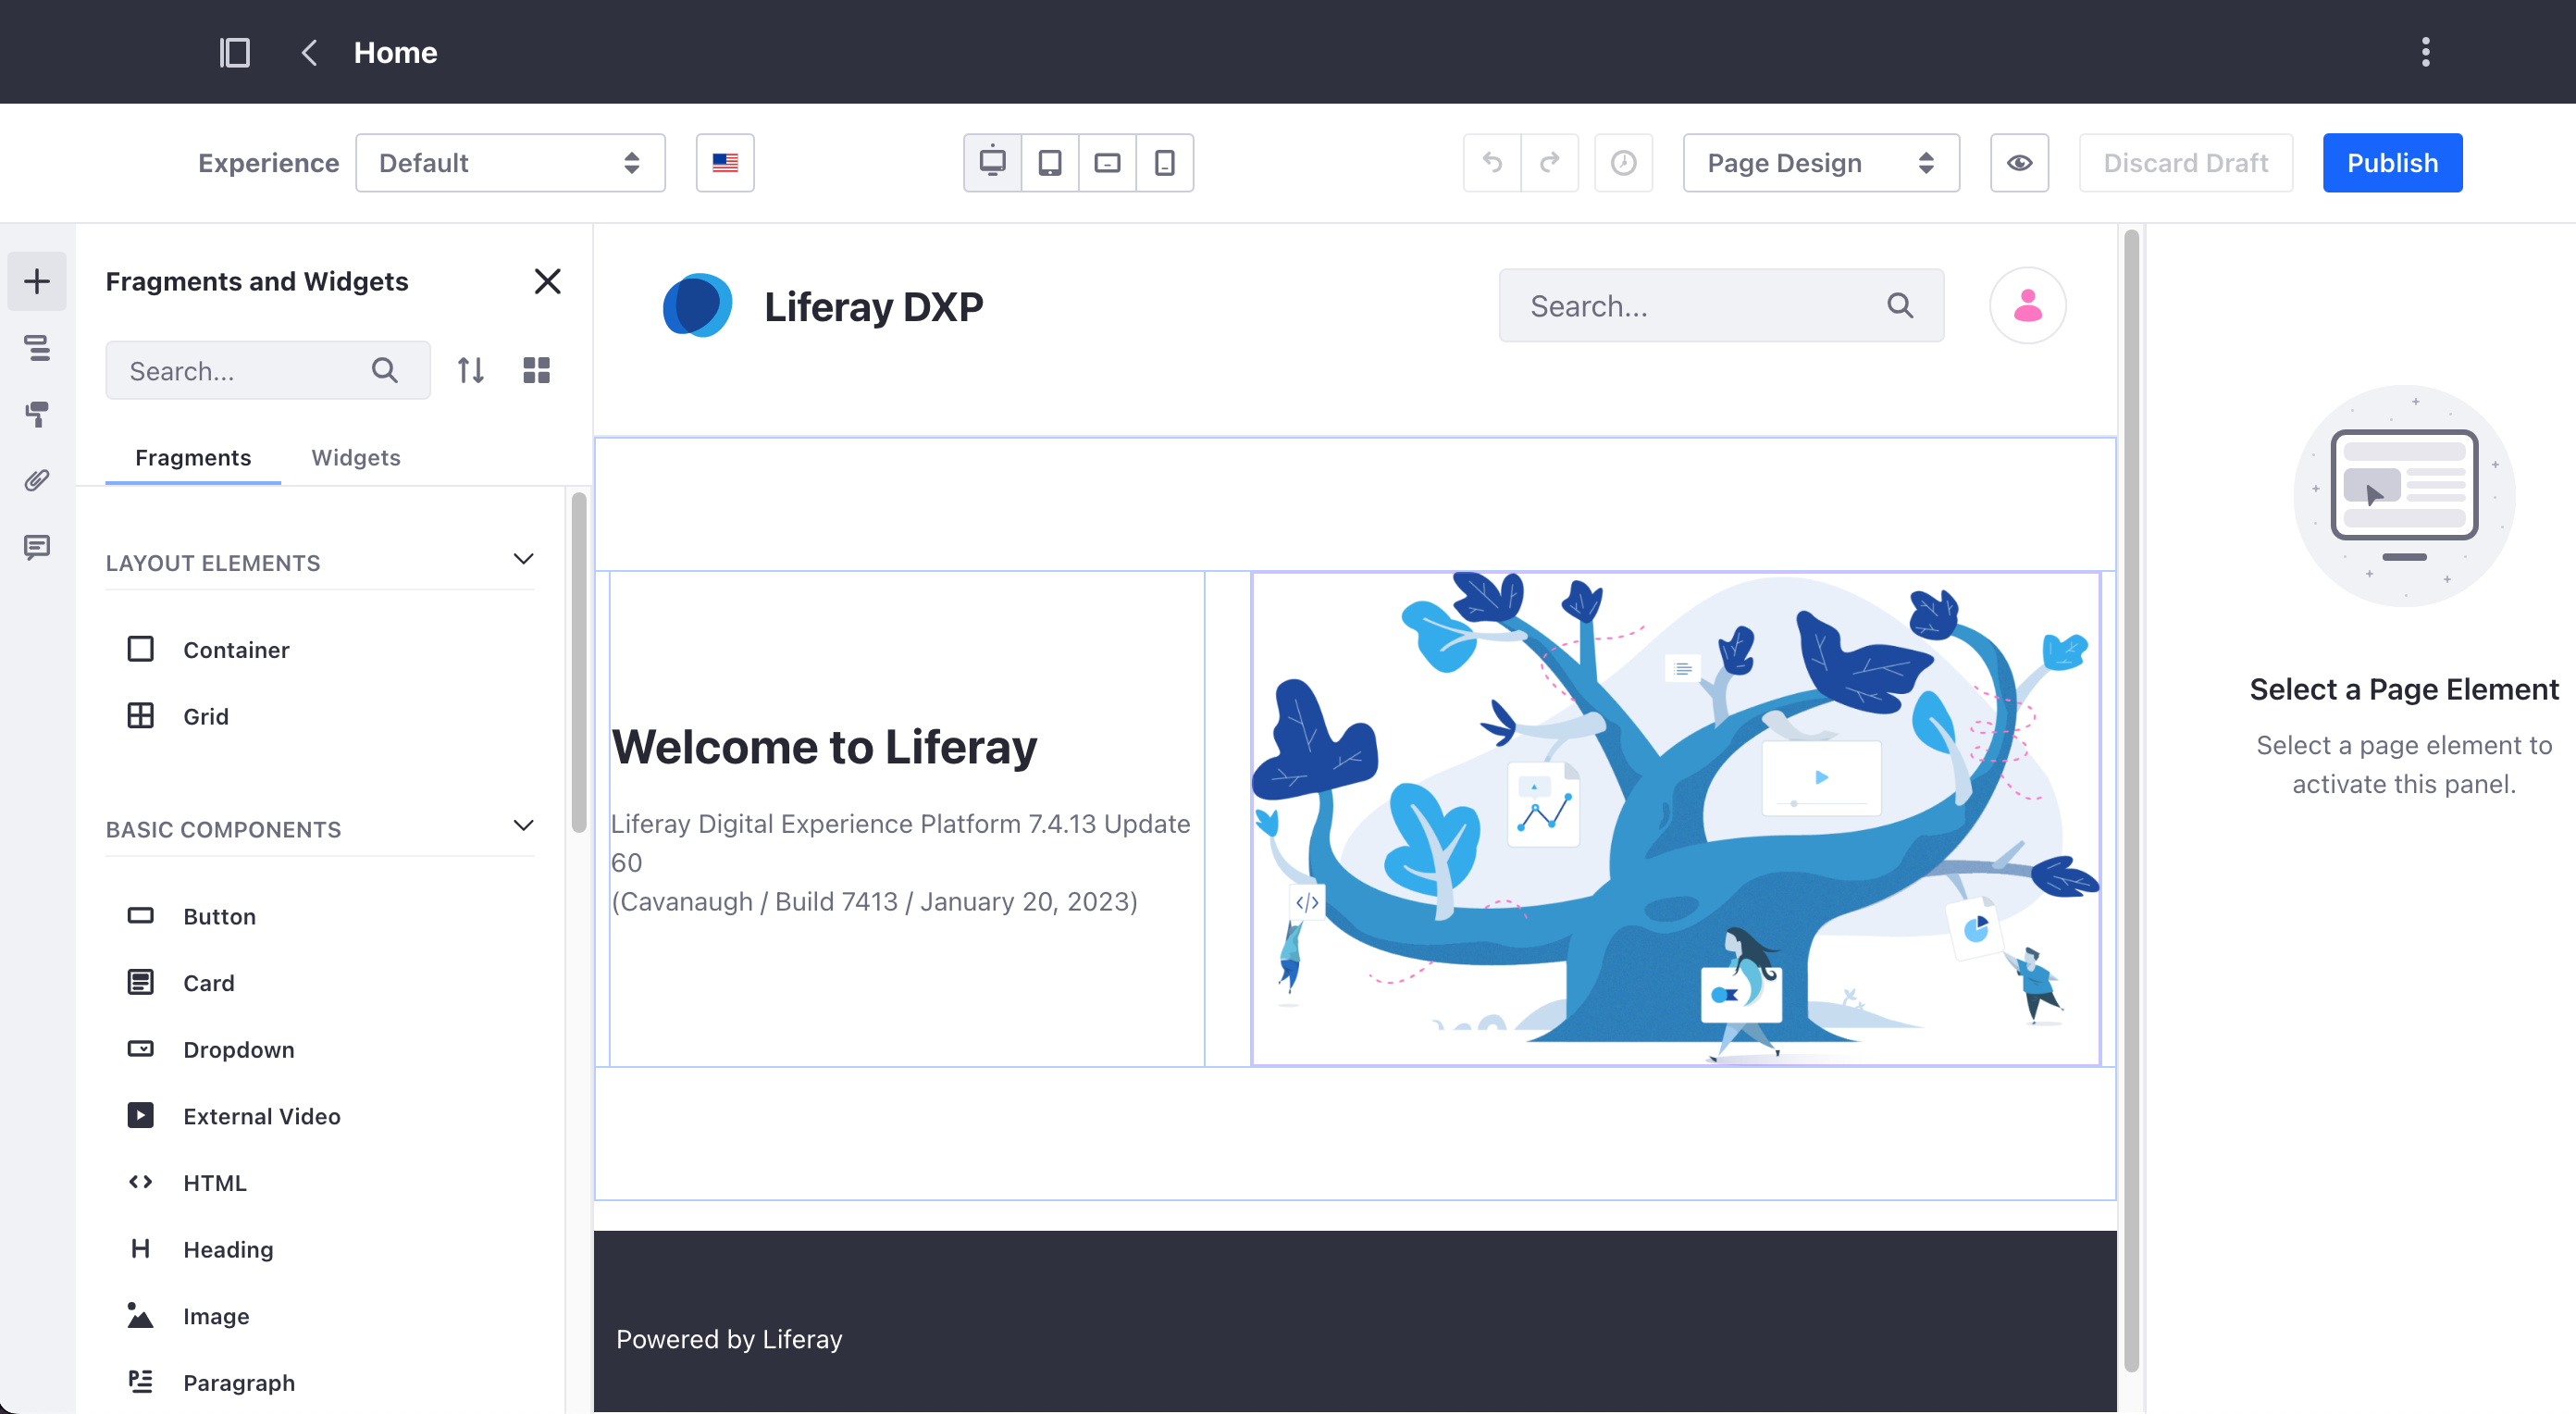This screenshot has height=1414, width=2576.
Task: Click the search input field in fragments panel
Action: (268, 369)
